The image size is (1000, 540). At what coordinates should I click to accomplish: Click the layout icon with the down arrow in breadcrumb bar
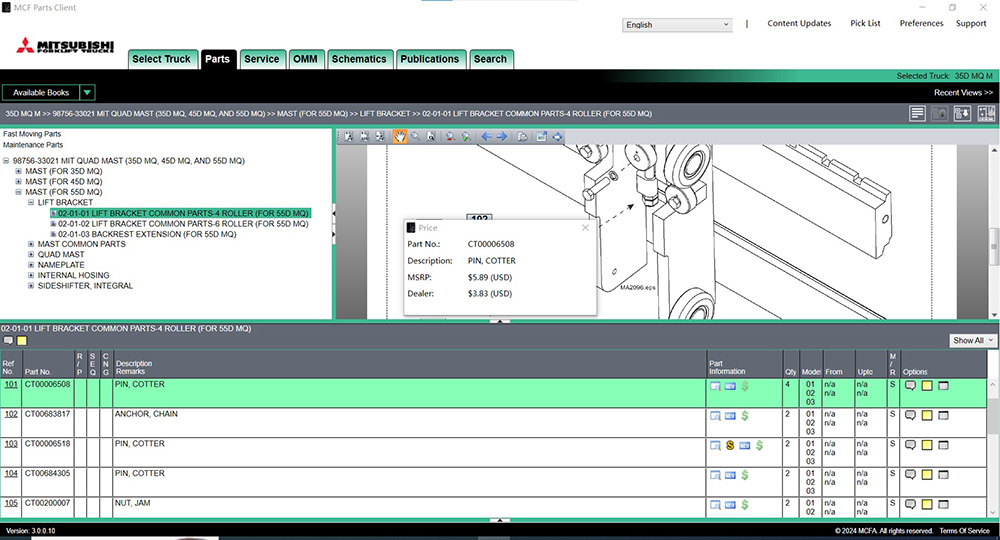tap(962, 114)
